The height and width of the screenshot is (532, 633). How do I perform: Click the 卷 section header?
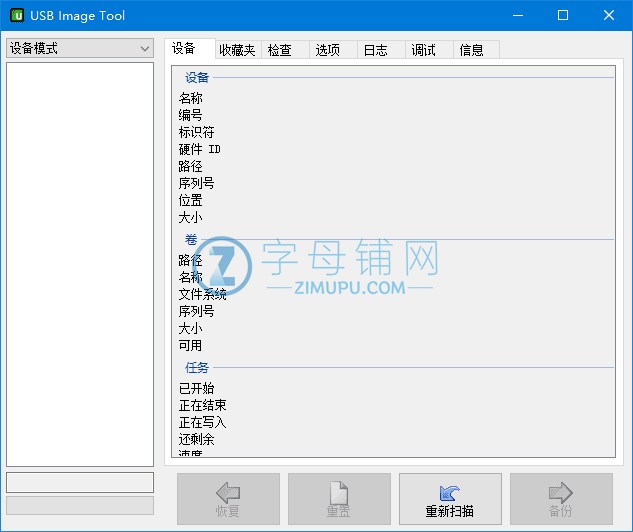pyautogui.click(x=191, y=239)
